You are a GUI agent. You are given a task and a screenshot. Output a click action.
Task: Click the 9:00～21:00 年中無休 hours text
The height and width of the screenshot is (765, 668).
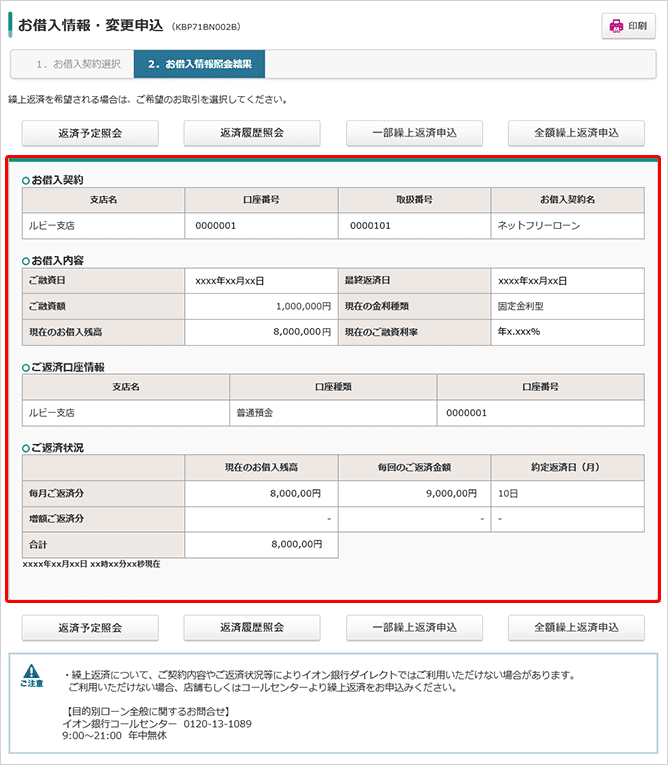coord(114,735)
